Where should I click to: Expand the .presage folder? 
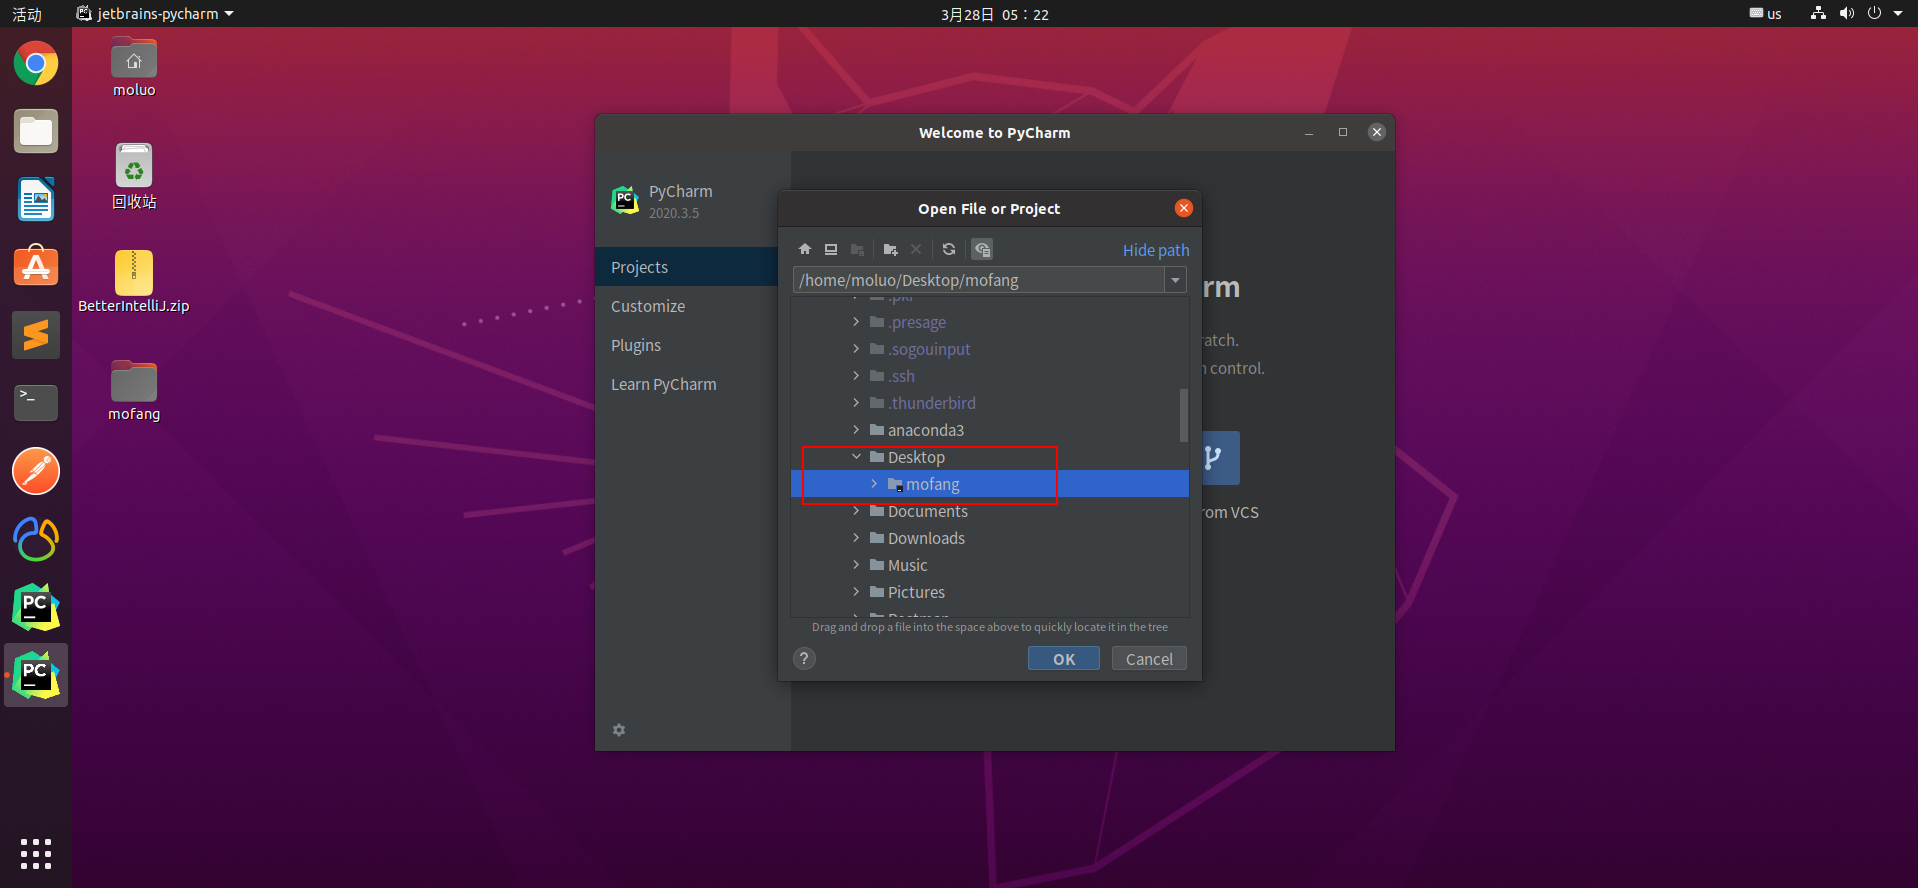pos(856,322)
